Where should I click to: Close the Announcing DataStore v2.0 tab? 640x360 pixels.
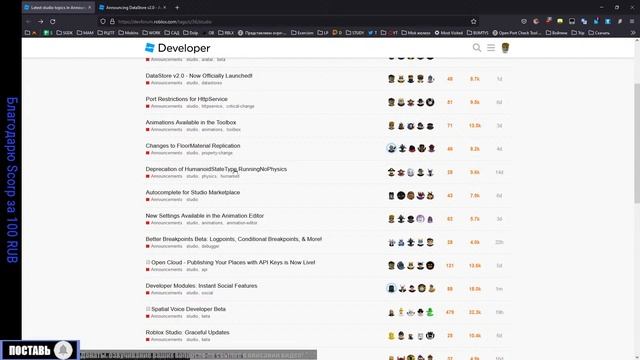coord(165,7)
